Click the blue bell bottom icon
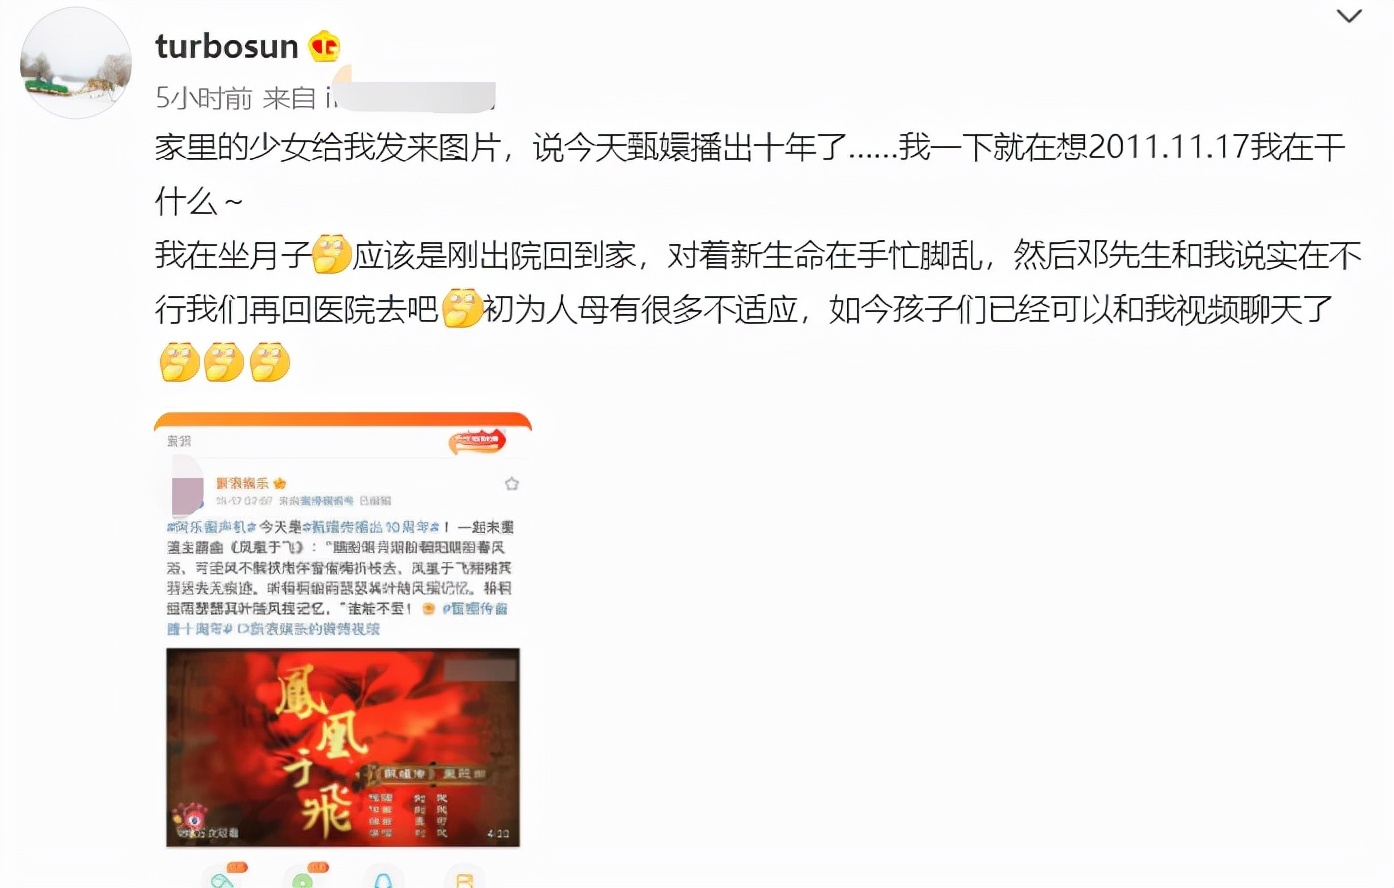The height and width of the screenshot is (888, 1394). pos(382,877)
